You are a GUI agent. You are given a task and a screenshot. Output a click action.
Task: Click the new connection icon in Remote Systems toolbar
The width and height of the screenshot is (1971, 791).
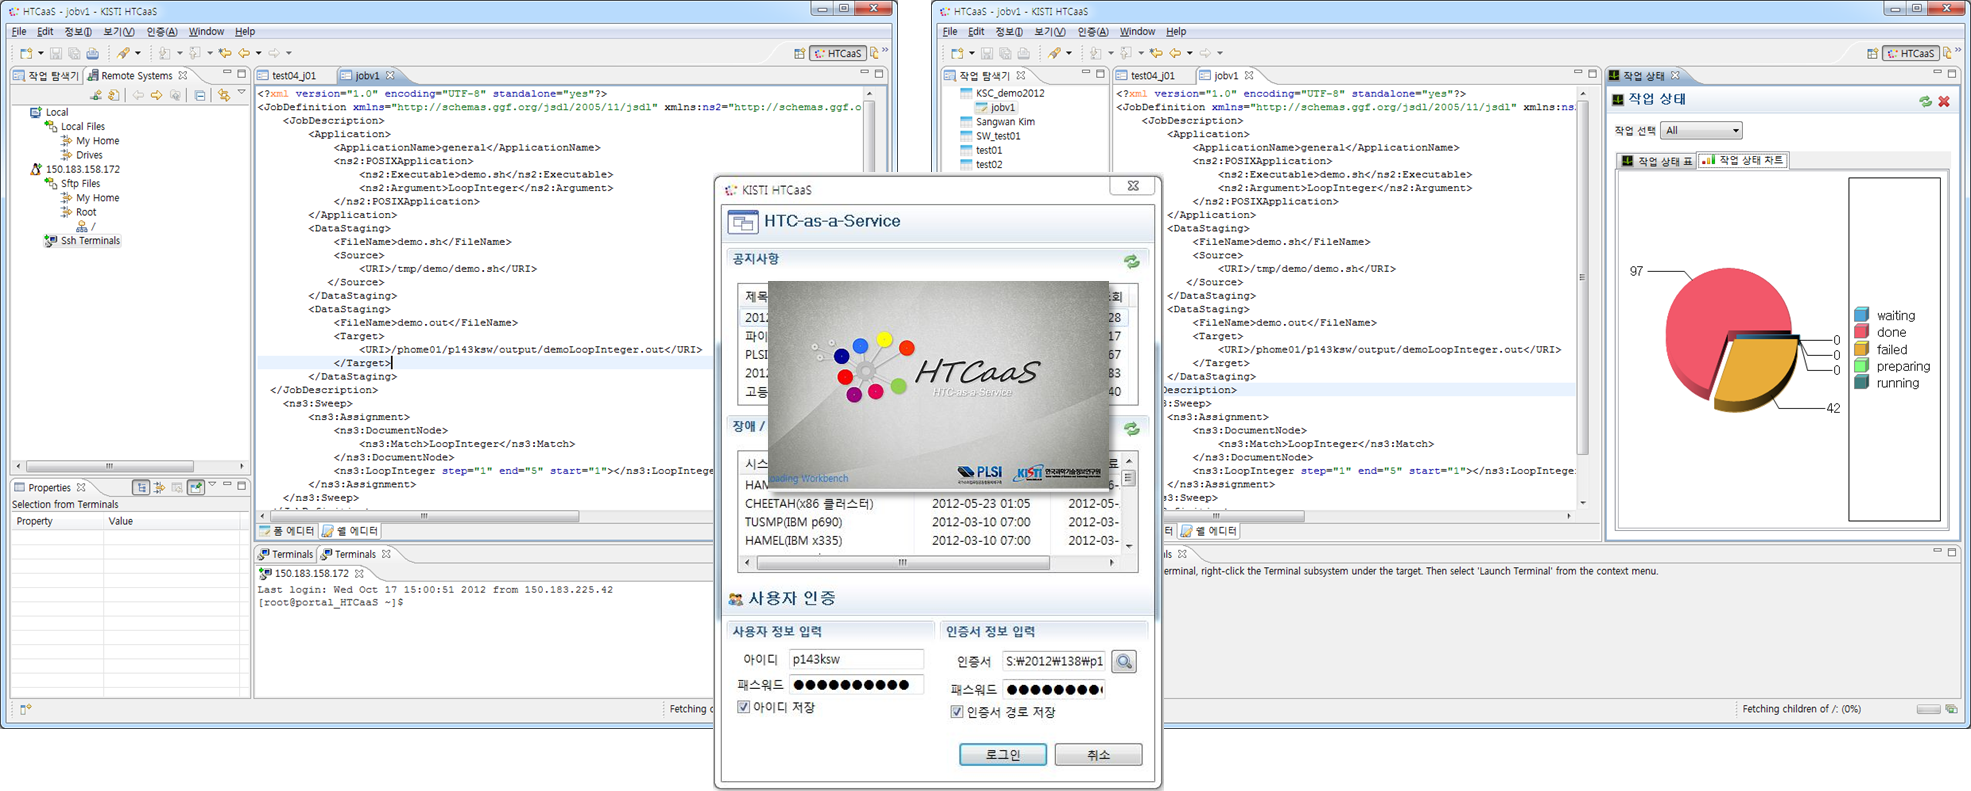click(96, 95)
